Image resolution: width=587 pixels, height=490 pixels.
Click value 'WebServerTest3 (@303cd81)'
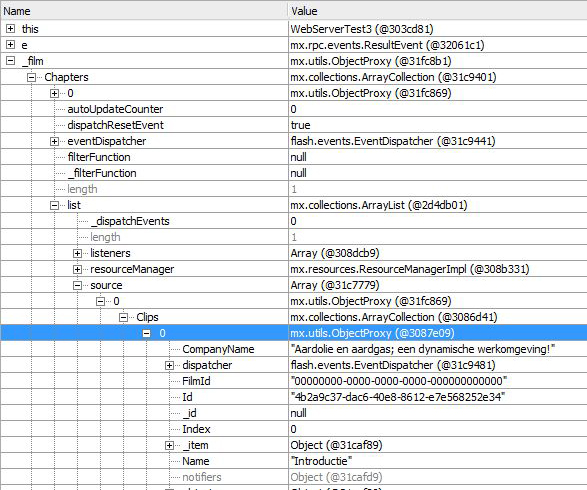(x=362, y=29)
